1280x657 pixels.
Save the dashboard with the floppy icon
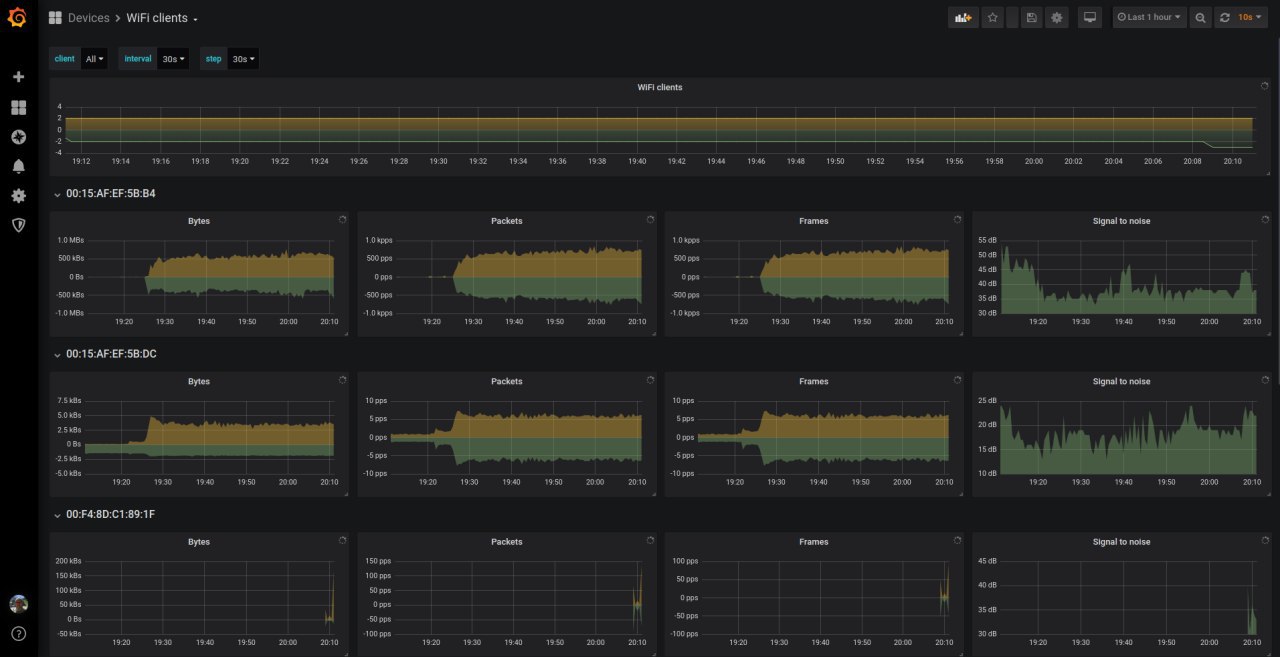point(1031,17)
